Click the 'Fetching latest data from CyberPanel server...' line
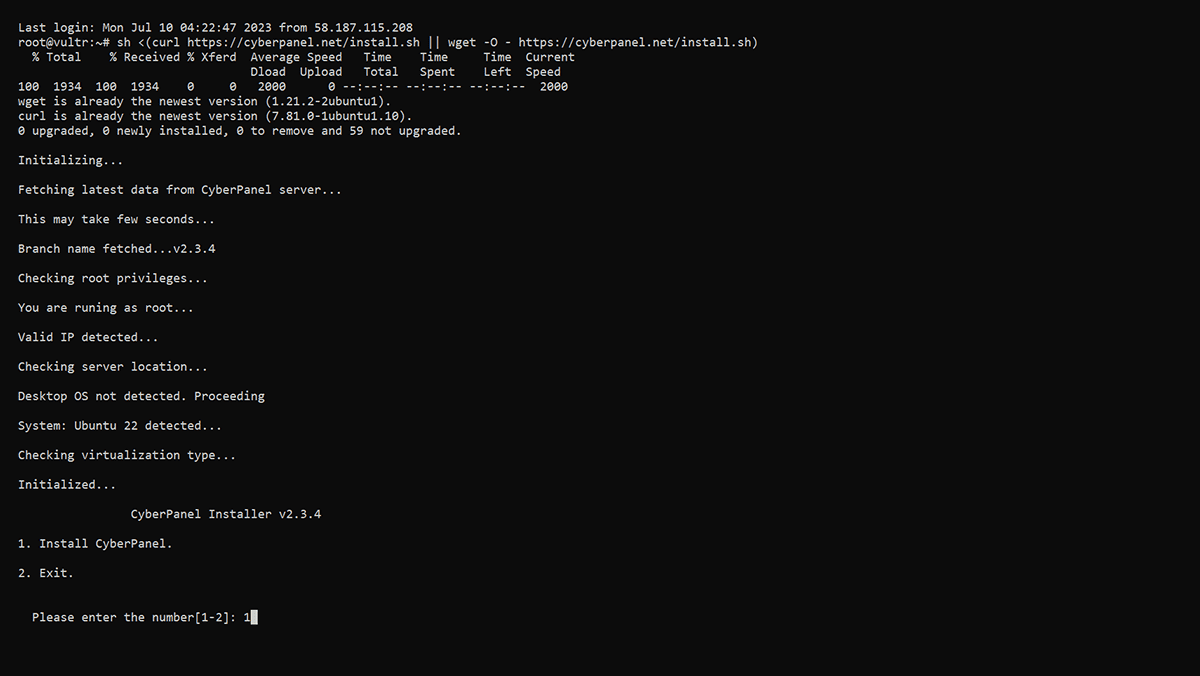 point(180,190)
